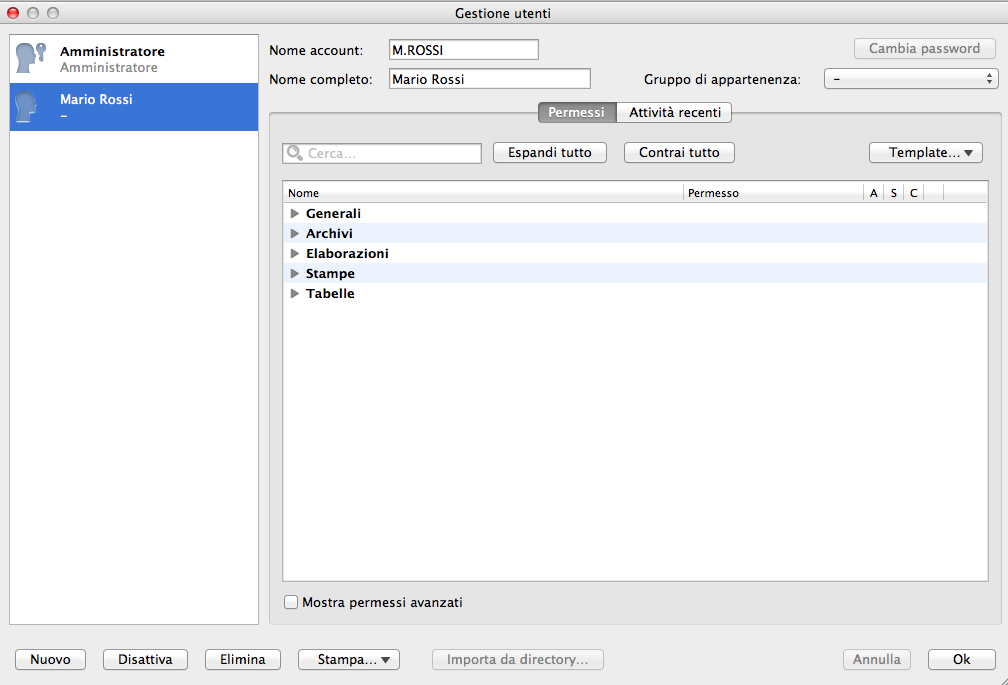Image resolution: width=1008 pixels, height=685 pixels.
Task: Expand the Elaborazioni tree group
Action: (x=295, y=254)
